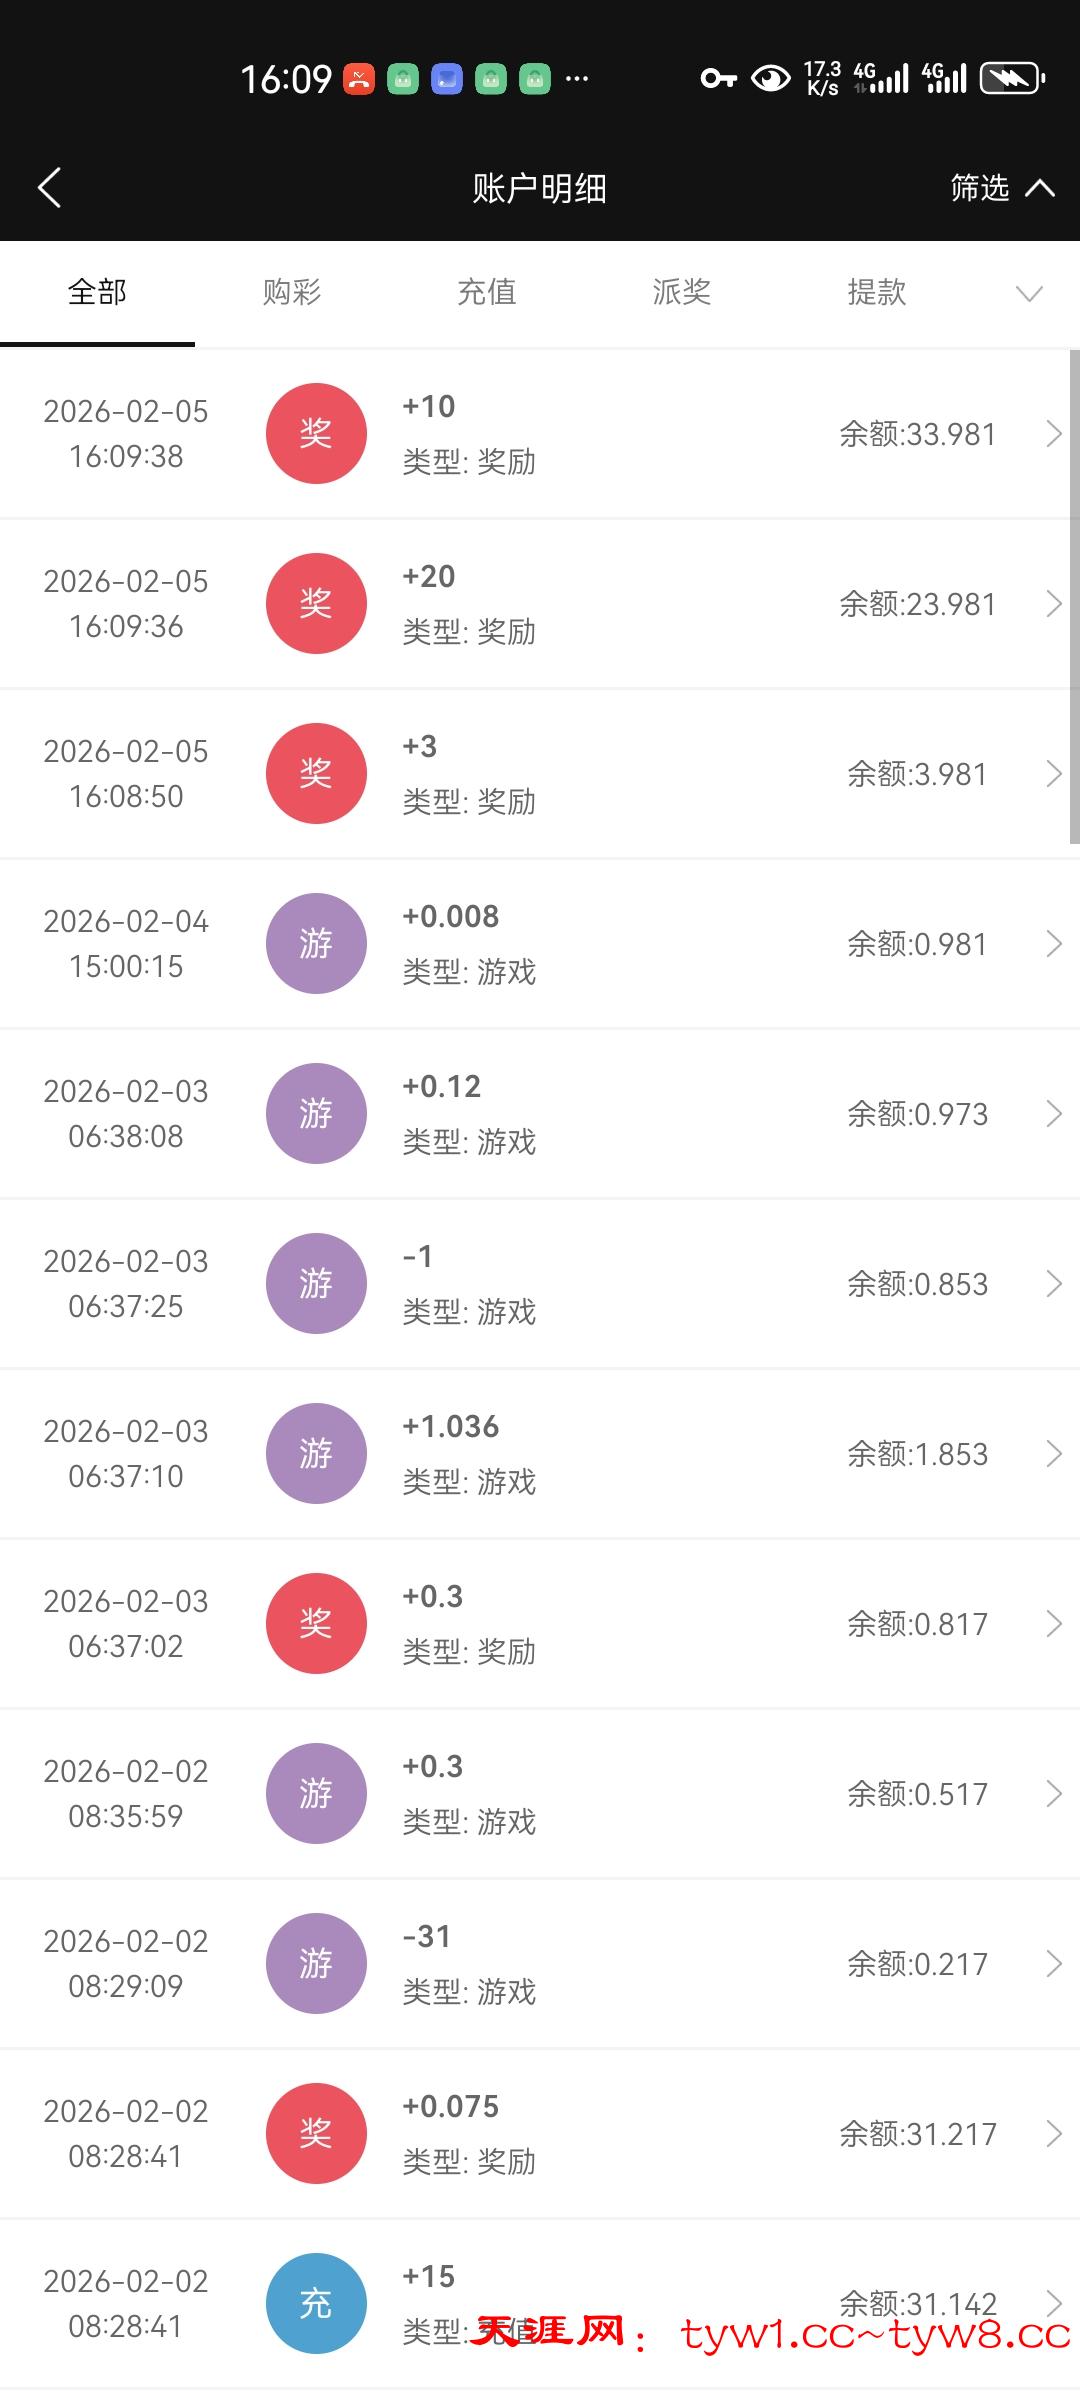Select the 派奖 tab
The width and height of the screenshot is (1080, 2400).
(682, 292)
